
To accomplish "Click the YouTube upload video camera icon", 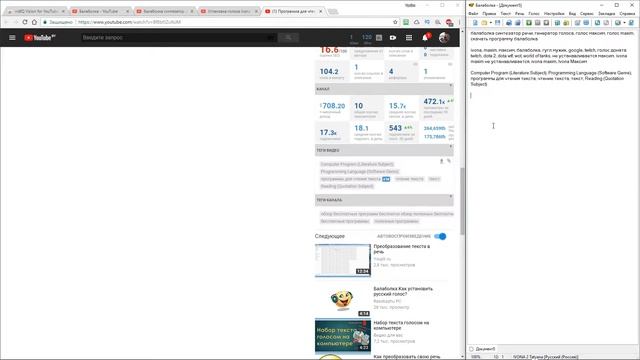I will 393,38.
